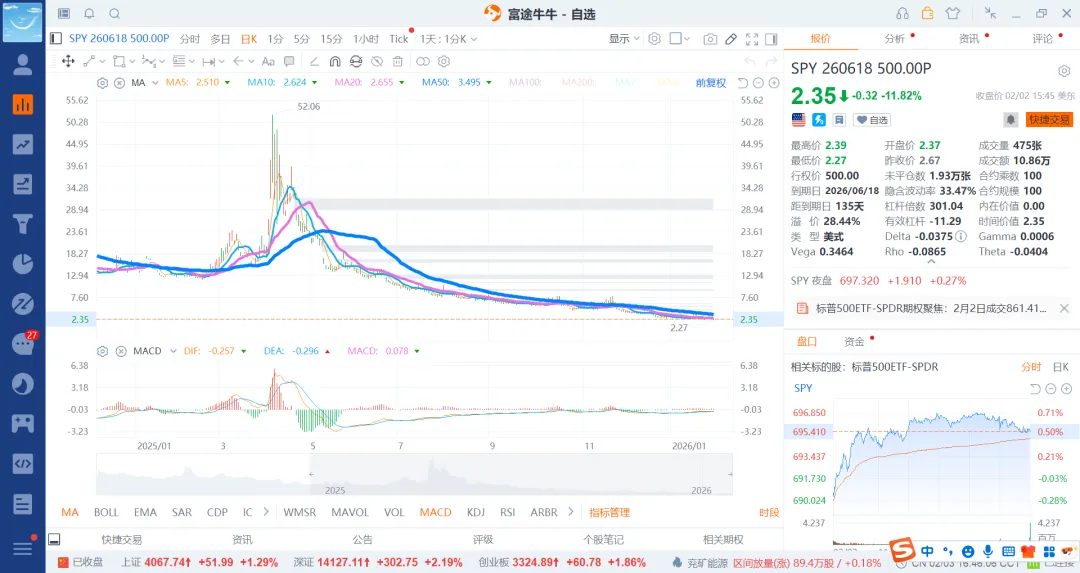
Task: Toggle the 自选 watchlist heart button
Action: tap(871, 120)
